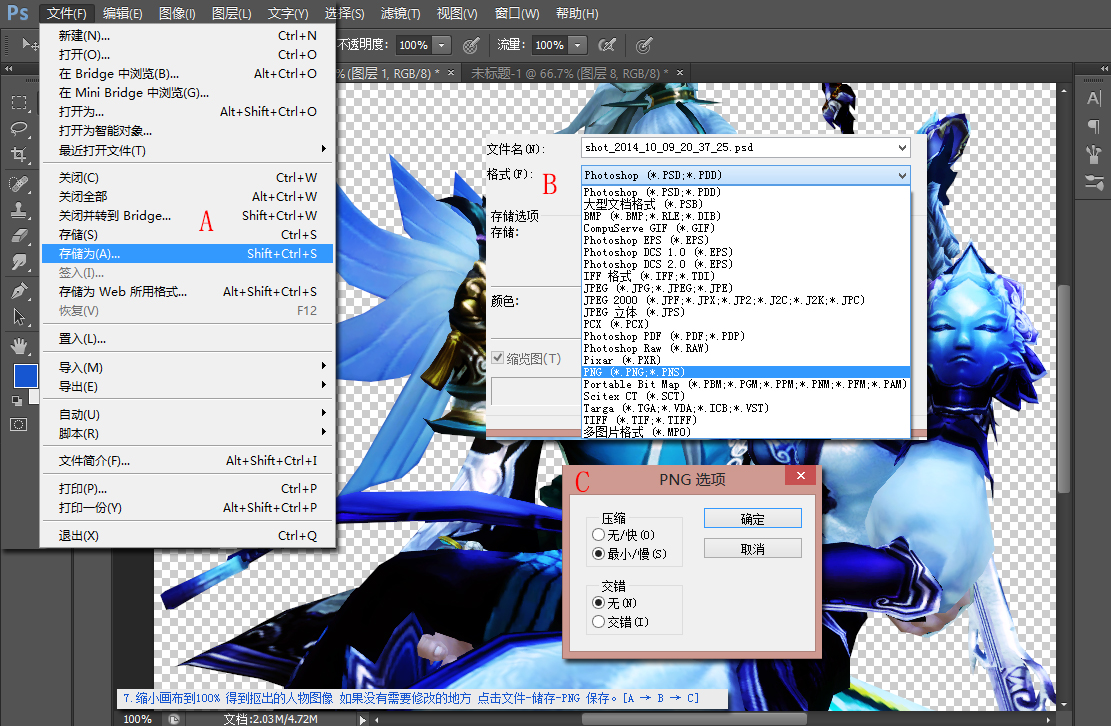The height and width of the screenshot is (726, 1111).
Task: Select 交错(I) interlace radio button
Action: pos(599,621)
